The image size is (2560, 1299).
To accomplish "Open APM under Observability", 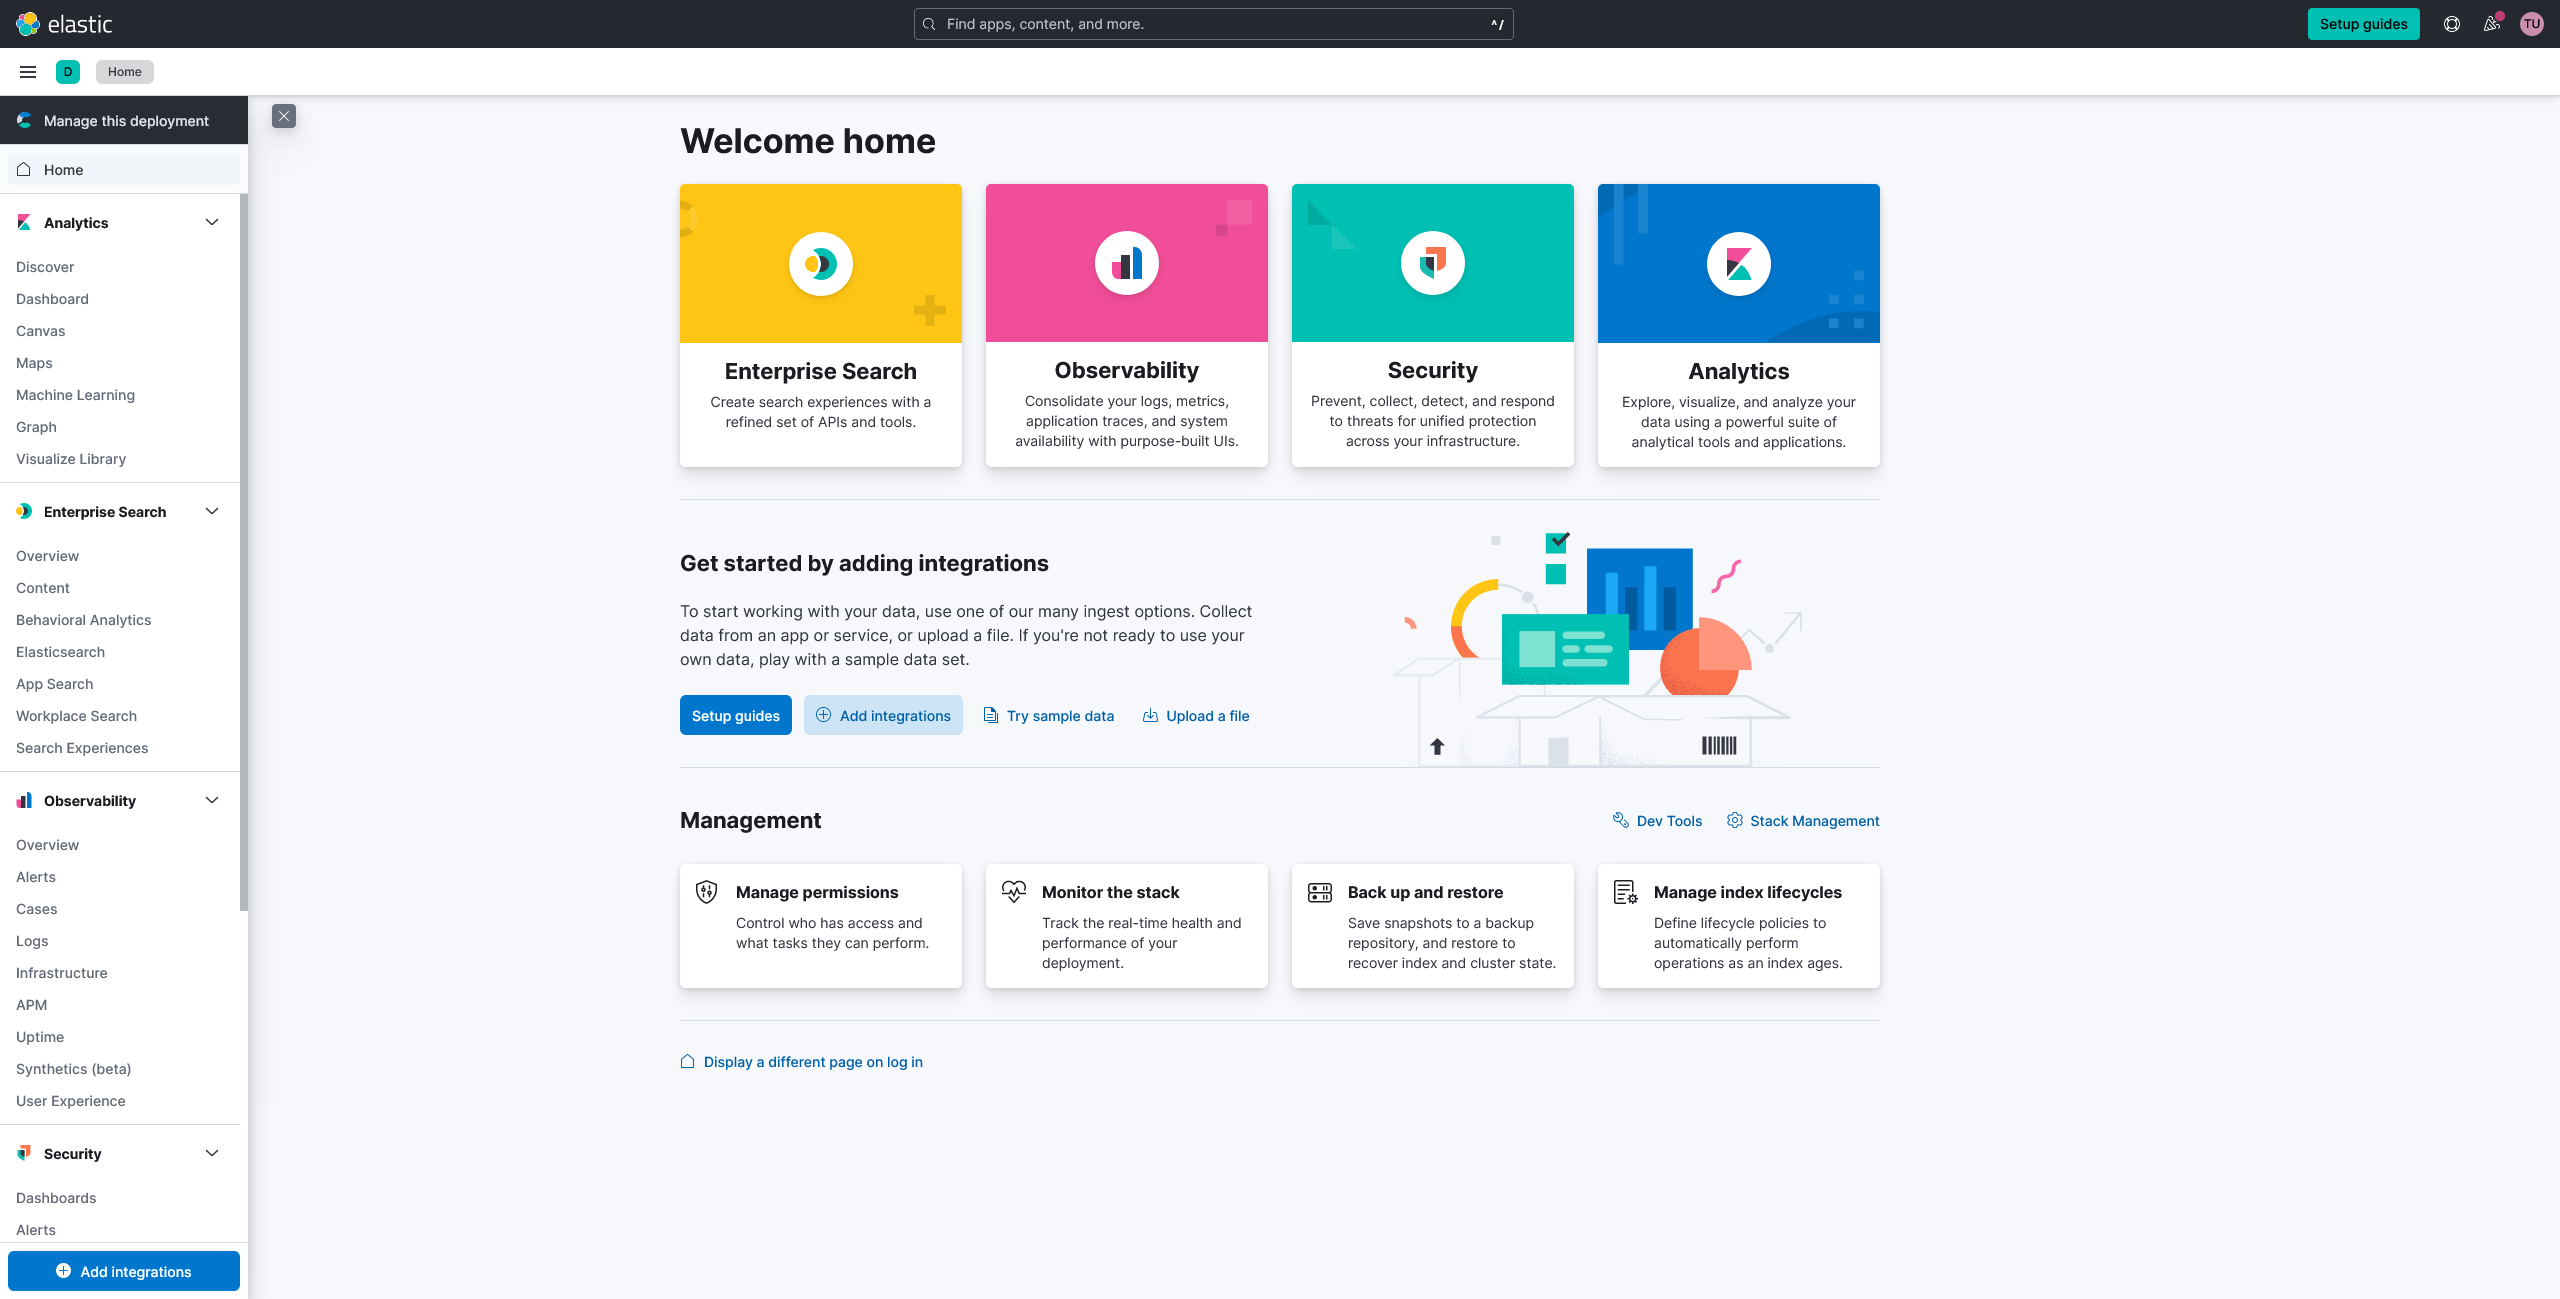I will (x=31, y=1005).
